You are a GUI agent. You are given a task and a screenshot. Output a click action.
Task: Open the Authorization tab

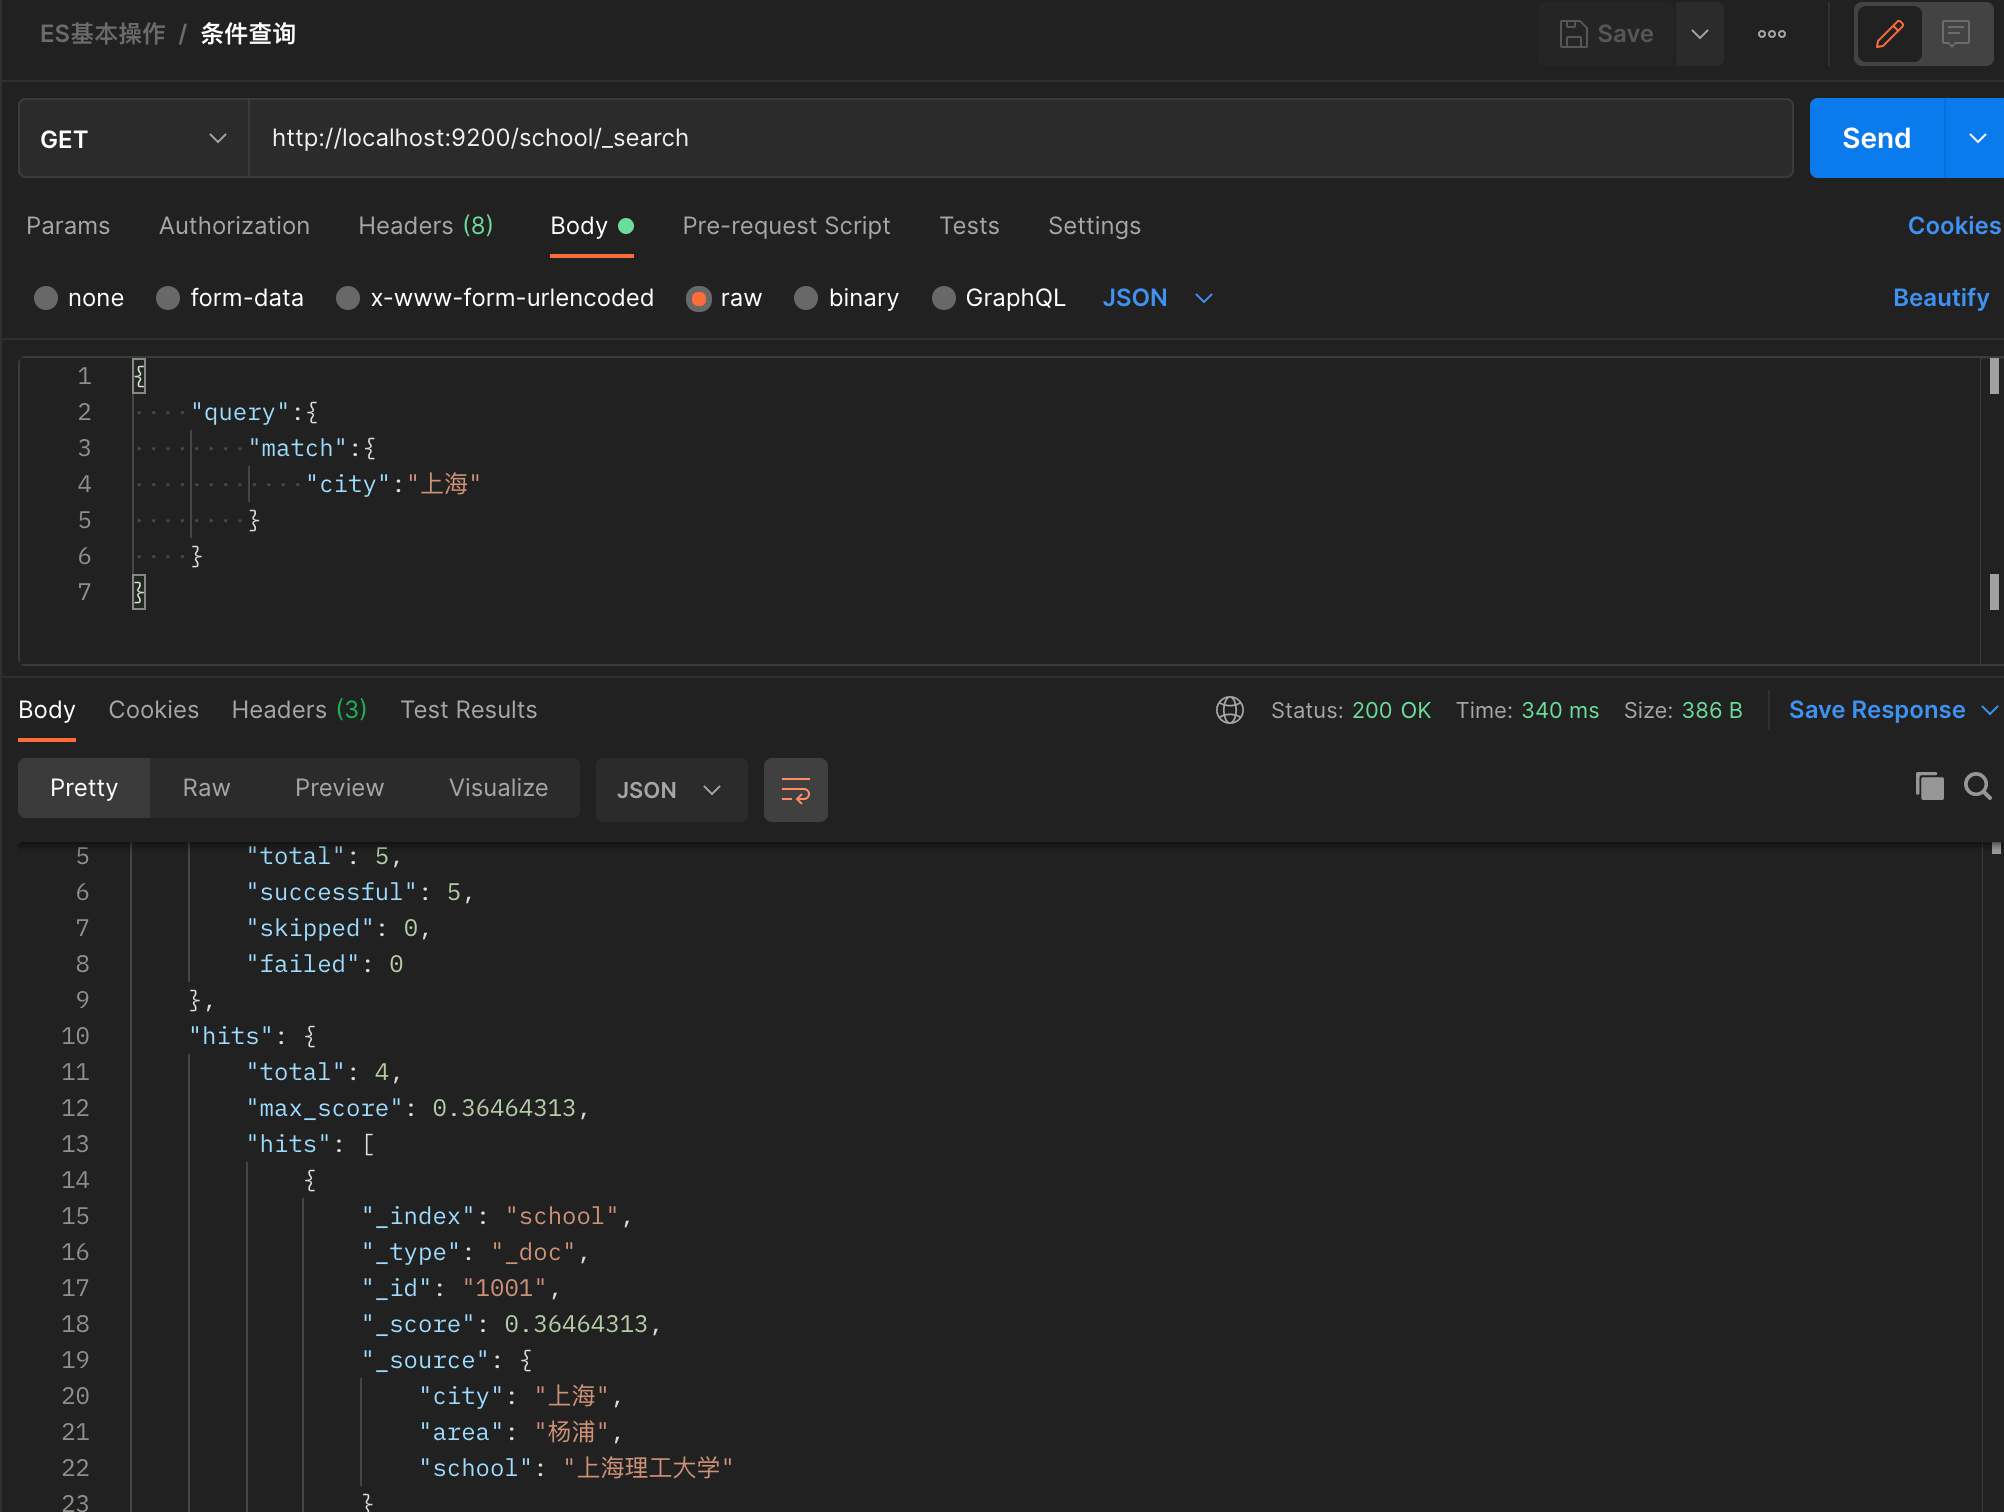pos(234,226)
